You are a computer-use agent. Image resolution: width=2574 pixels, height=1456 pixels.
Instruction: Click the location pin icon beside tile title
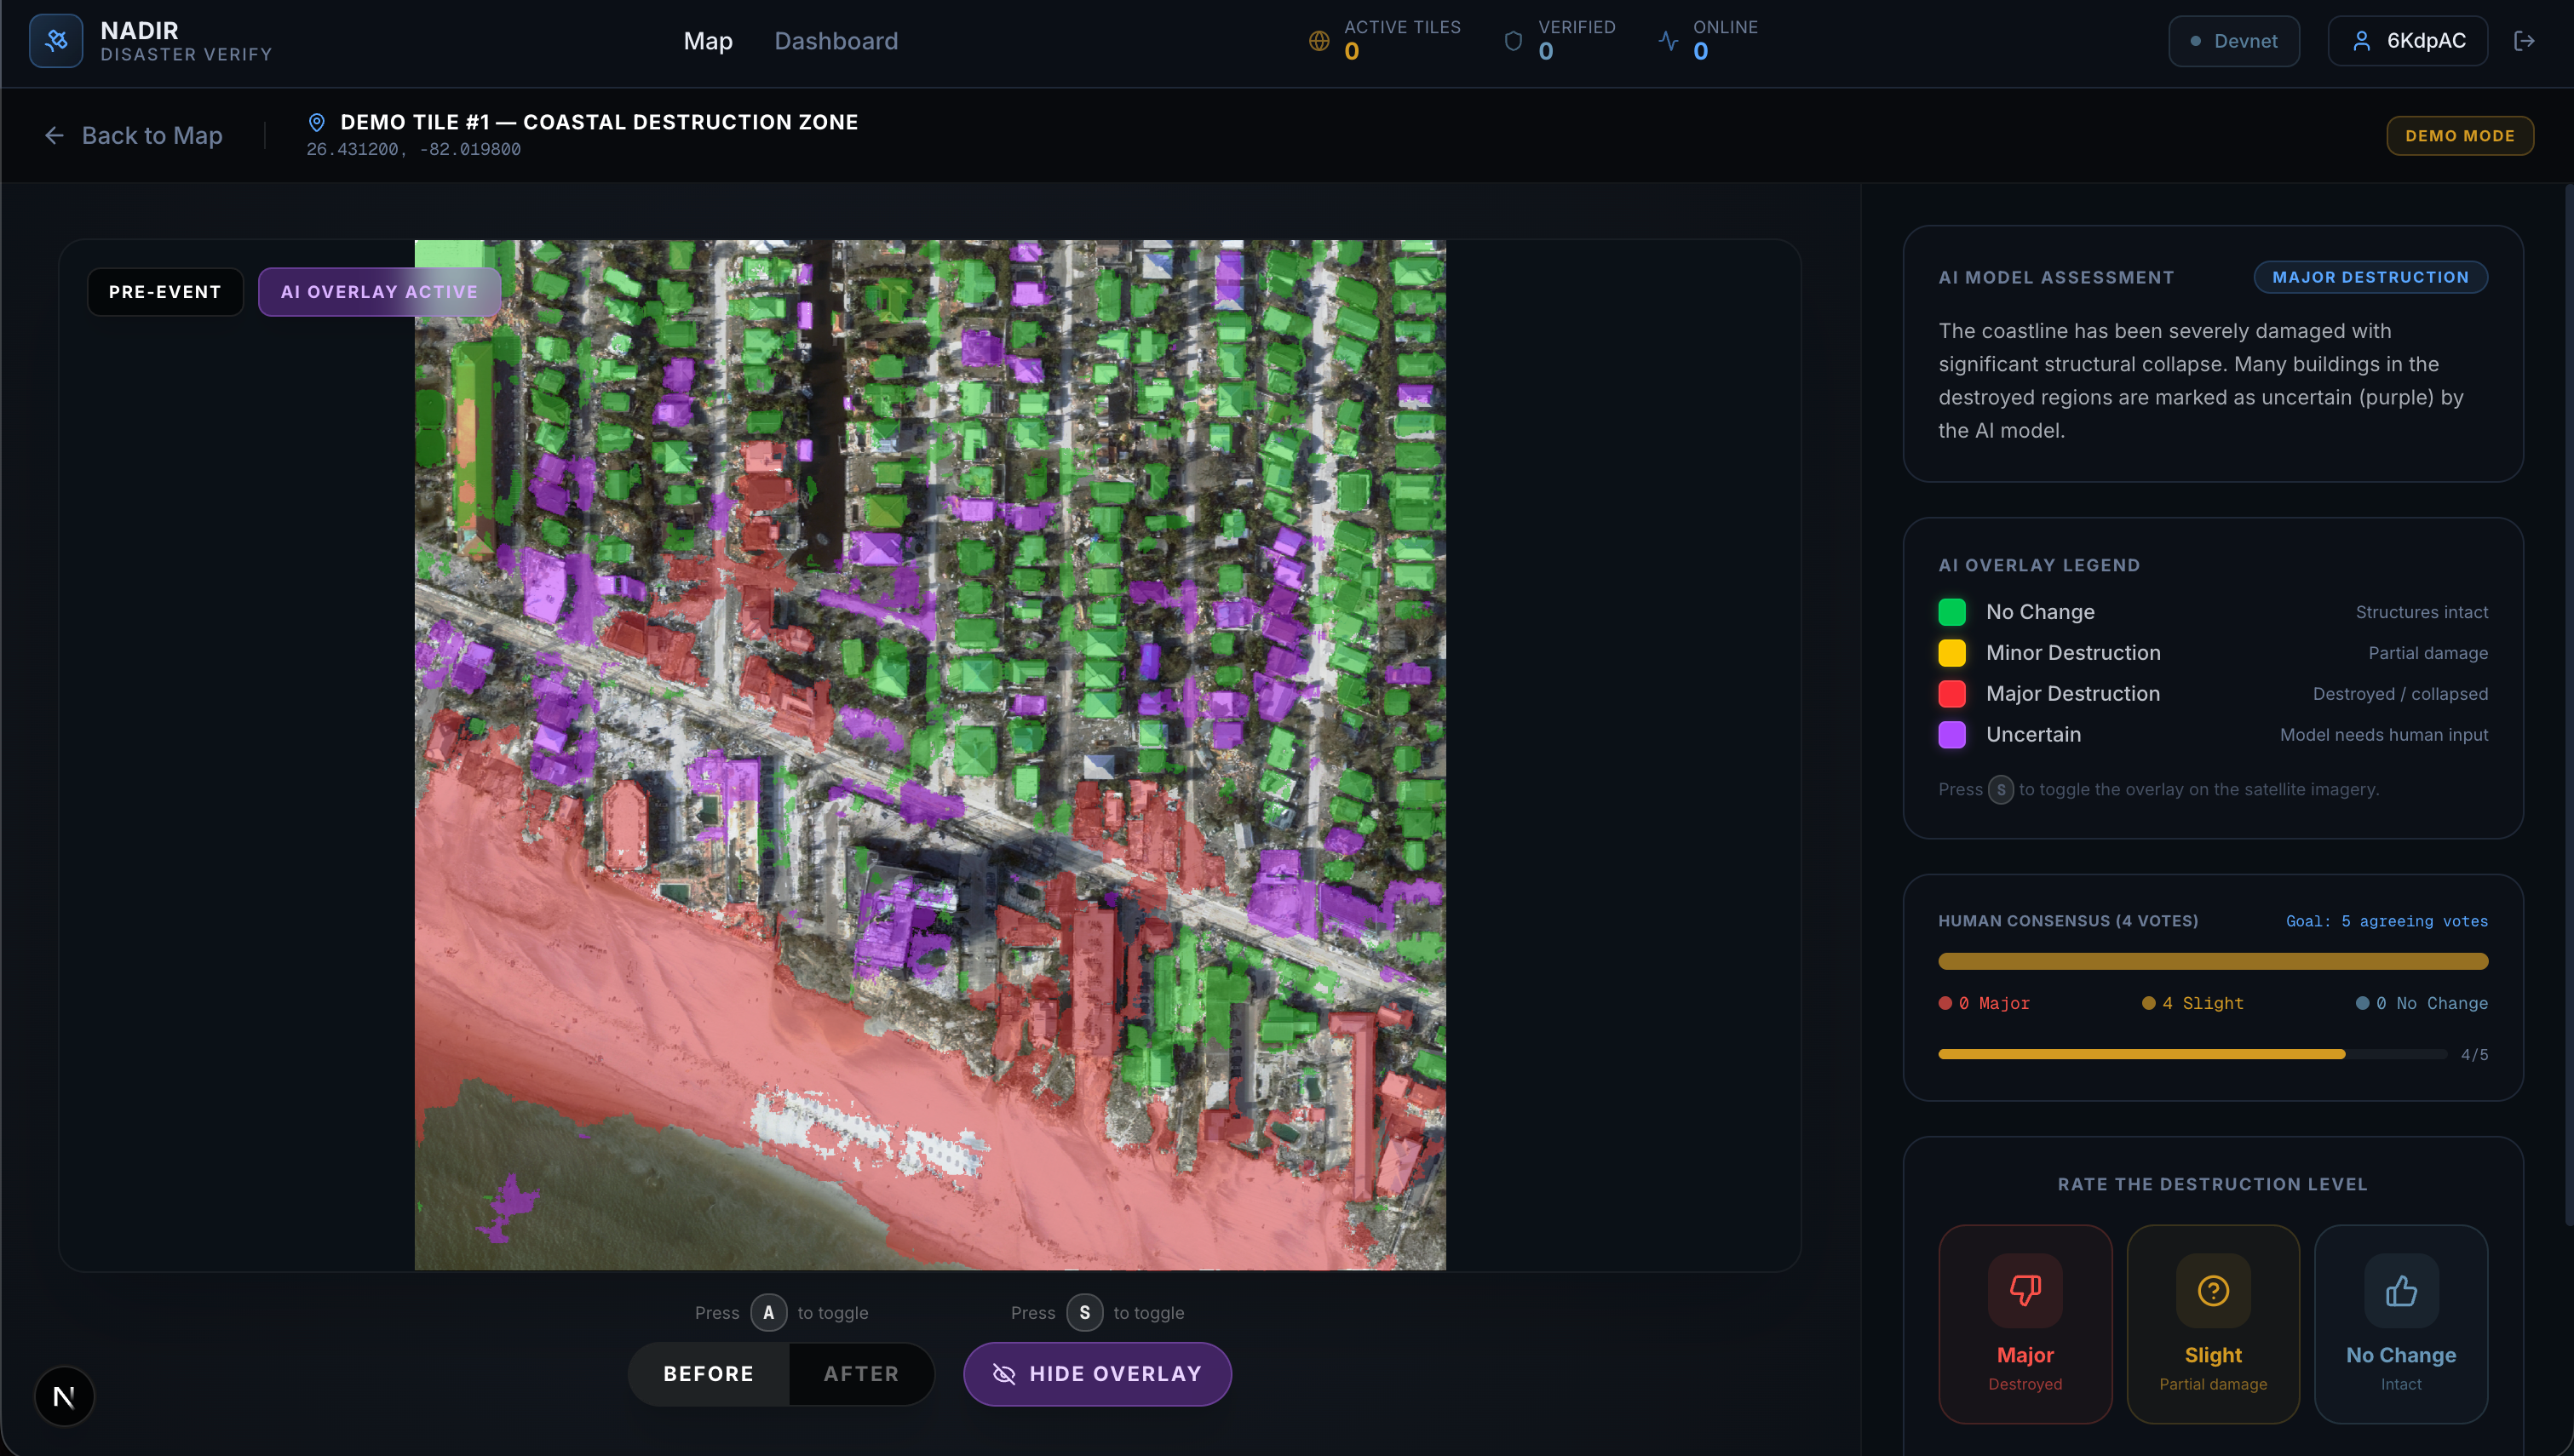(316, 122)
